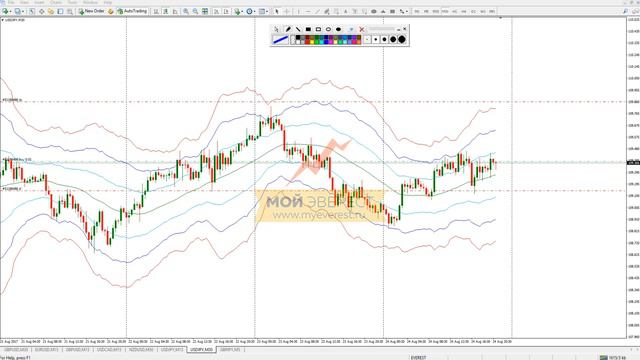Open blue dropdown arrow in drawing palette
Viewport: 640px width, 360px height.
[x=351, y=29]
